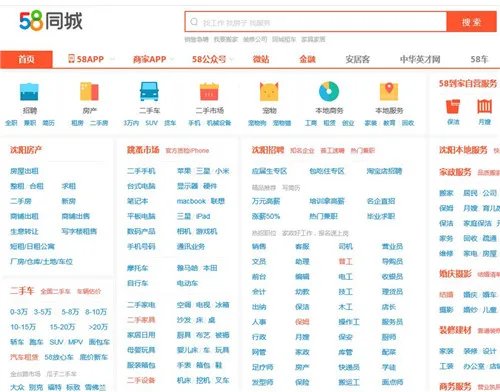The image size is (500, 392).
Task: Open the 新房 link
Action: pos(69,201)
